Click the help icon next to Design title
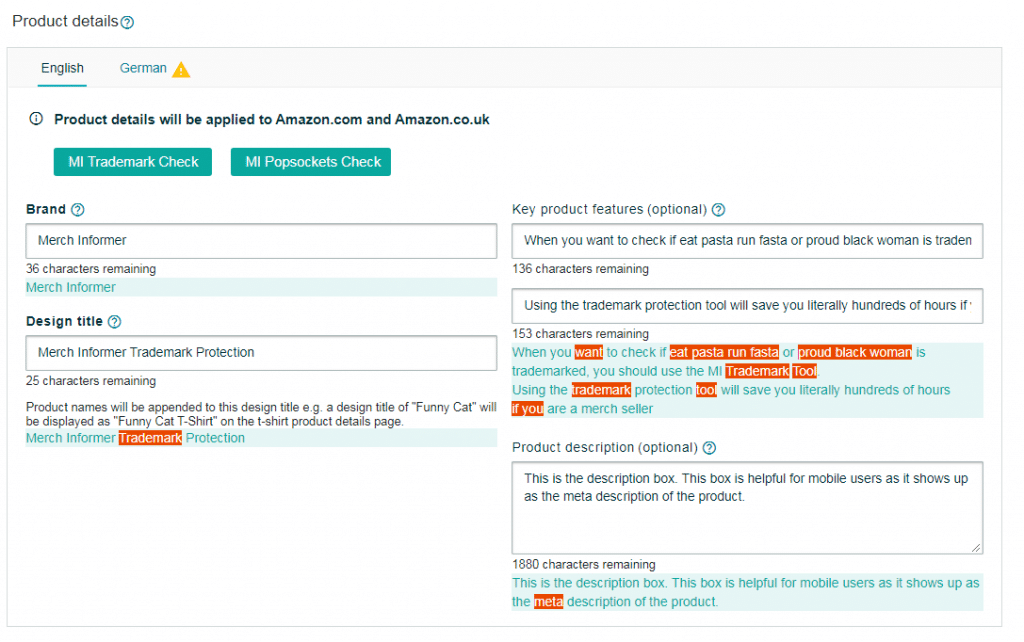Screen dimensions: 1024x642 point(114,321)
